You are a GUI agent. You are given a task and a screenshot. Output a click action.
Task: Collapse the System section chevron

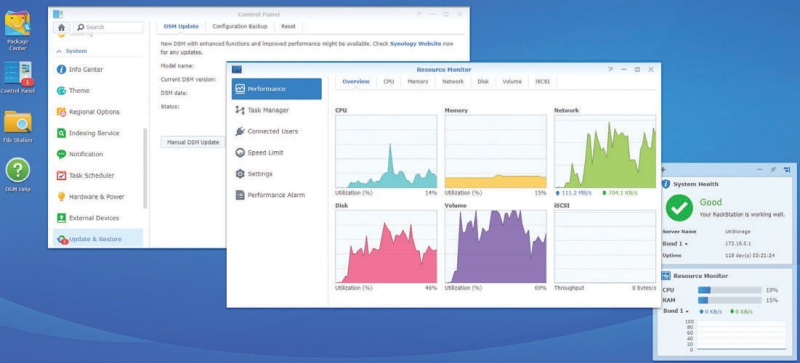click(59, 52)
